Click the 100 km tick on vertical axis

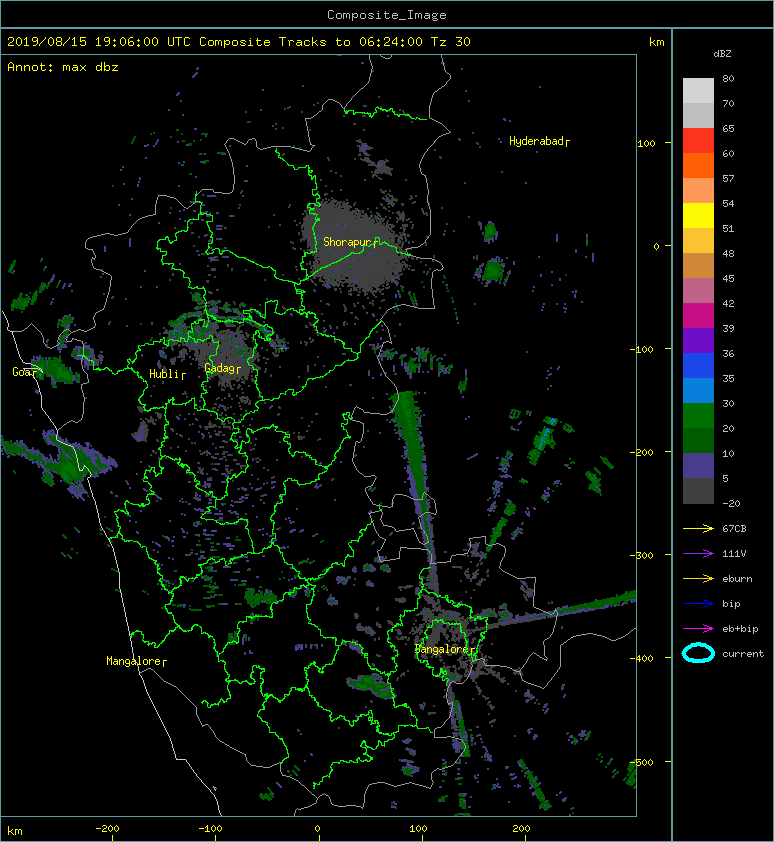(x=647, y=143)
